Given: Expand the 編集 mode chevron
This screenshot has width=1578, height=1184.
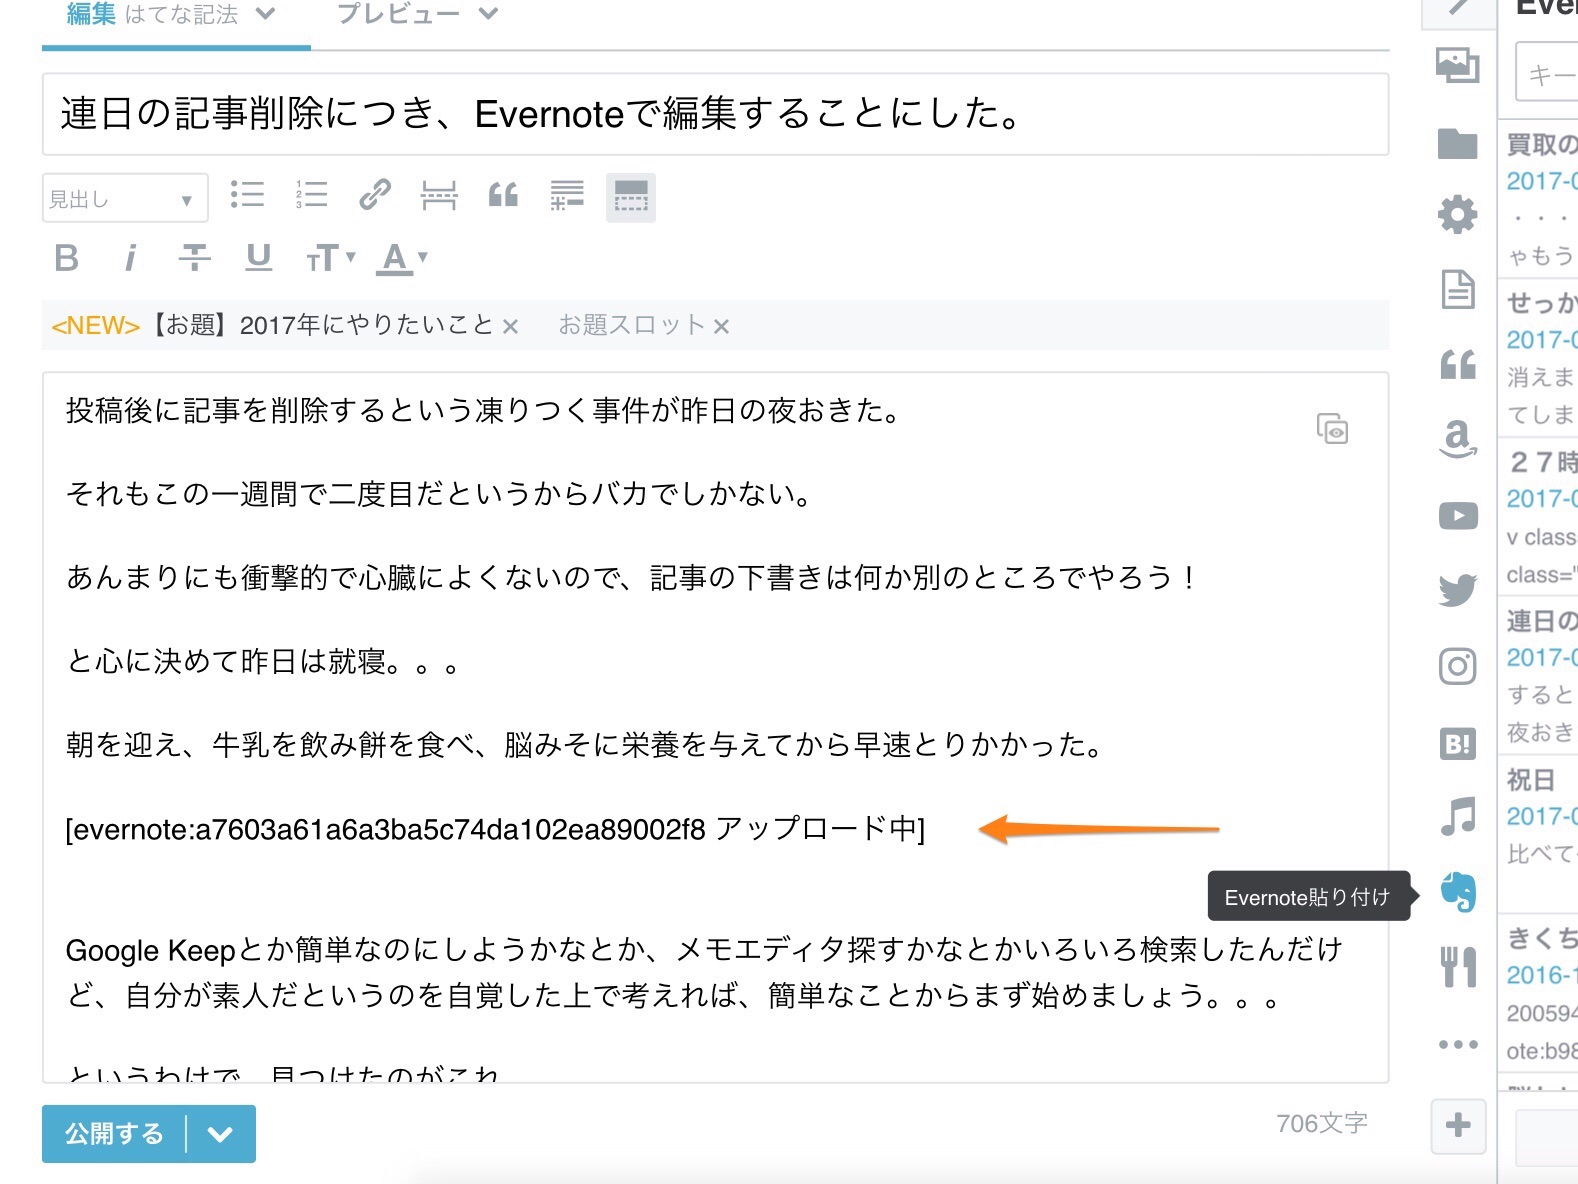Looking at the screenshot, I should coord(265,14).
